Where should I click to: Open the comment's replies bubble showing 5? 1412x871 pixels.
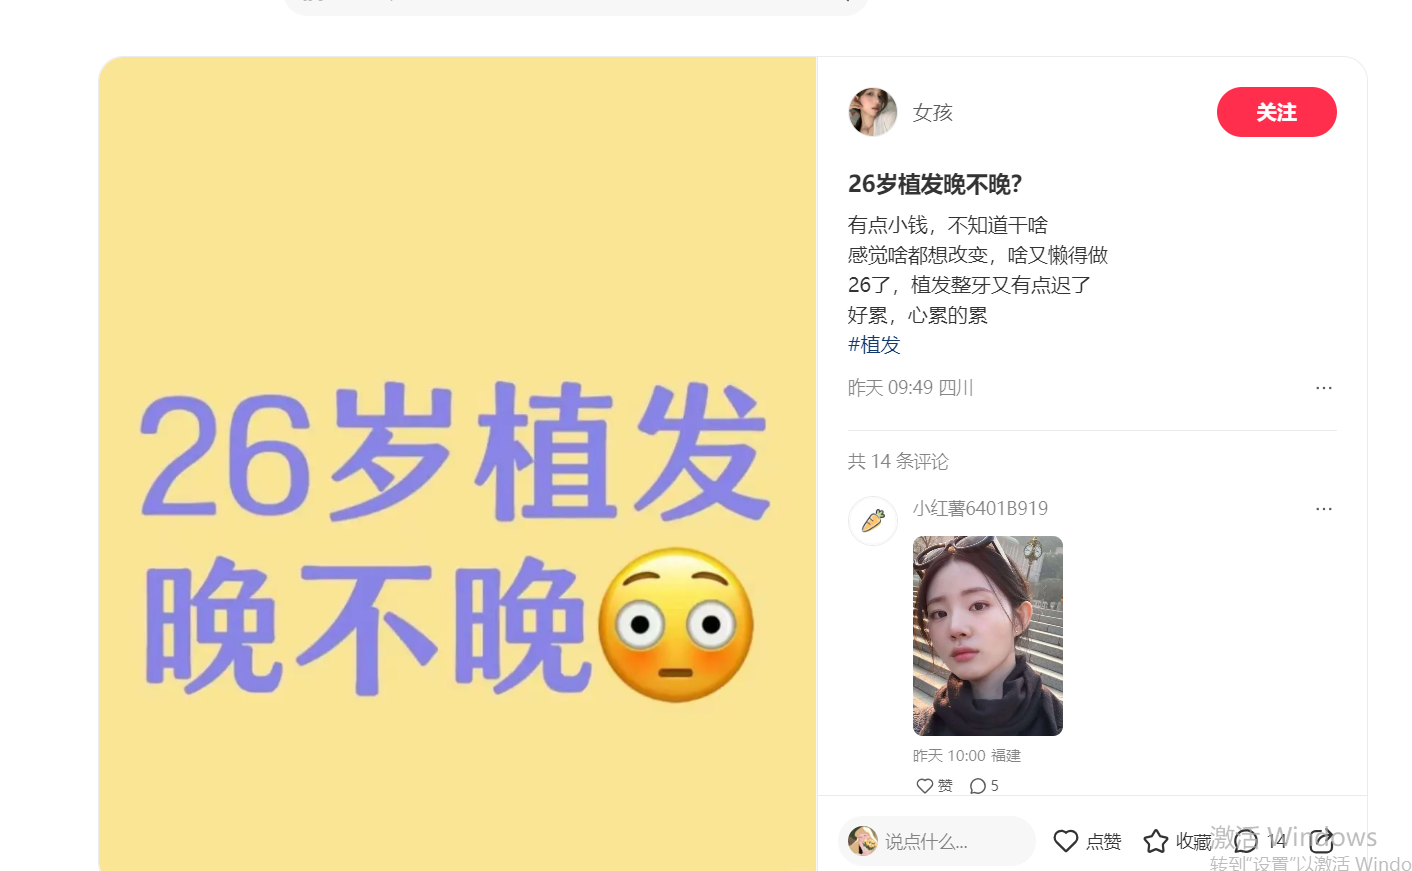pyautogui.click(x=984, y=786)
